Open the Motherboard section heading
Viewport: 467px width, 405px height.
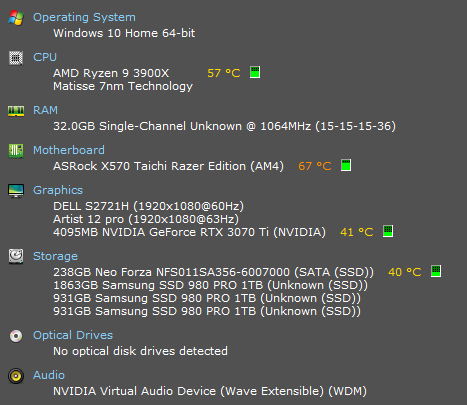[x=69, y=150]
